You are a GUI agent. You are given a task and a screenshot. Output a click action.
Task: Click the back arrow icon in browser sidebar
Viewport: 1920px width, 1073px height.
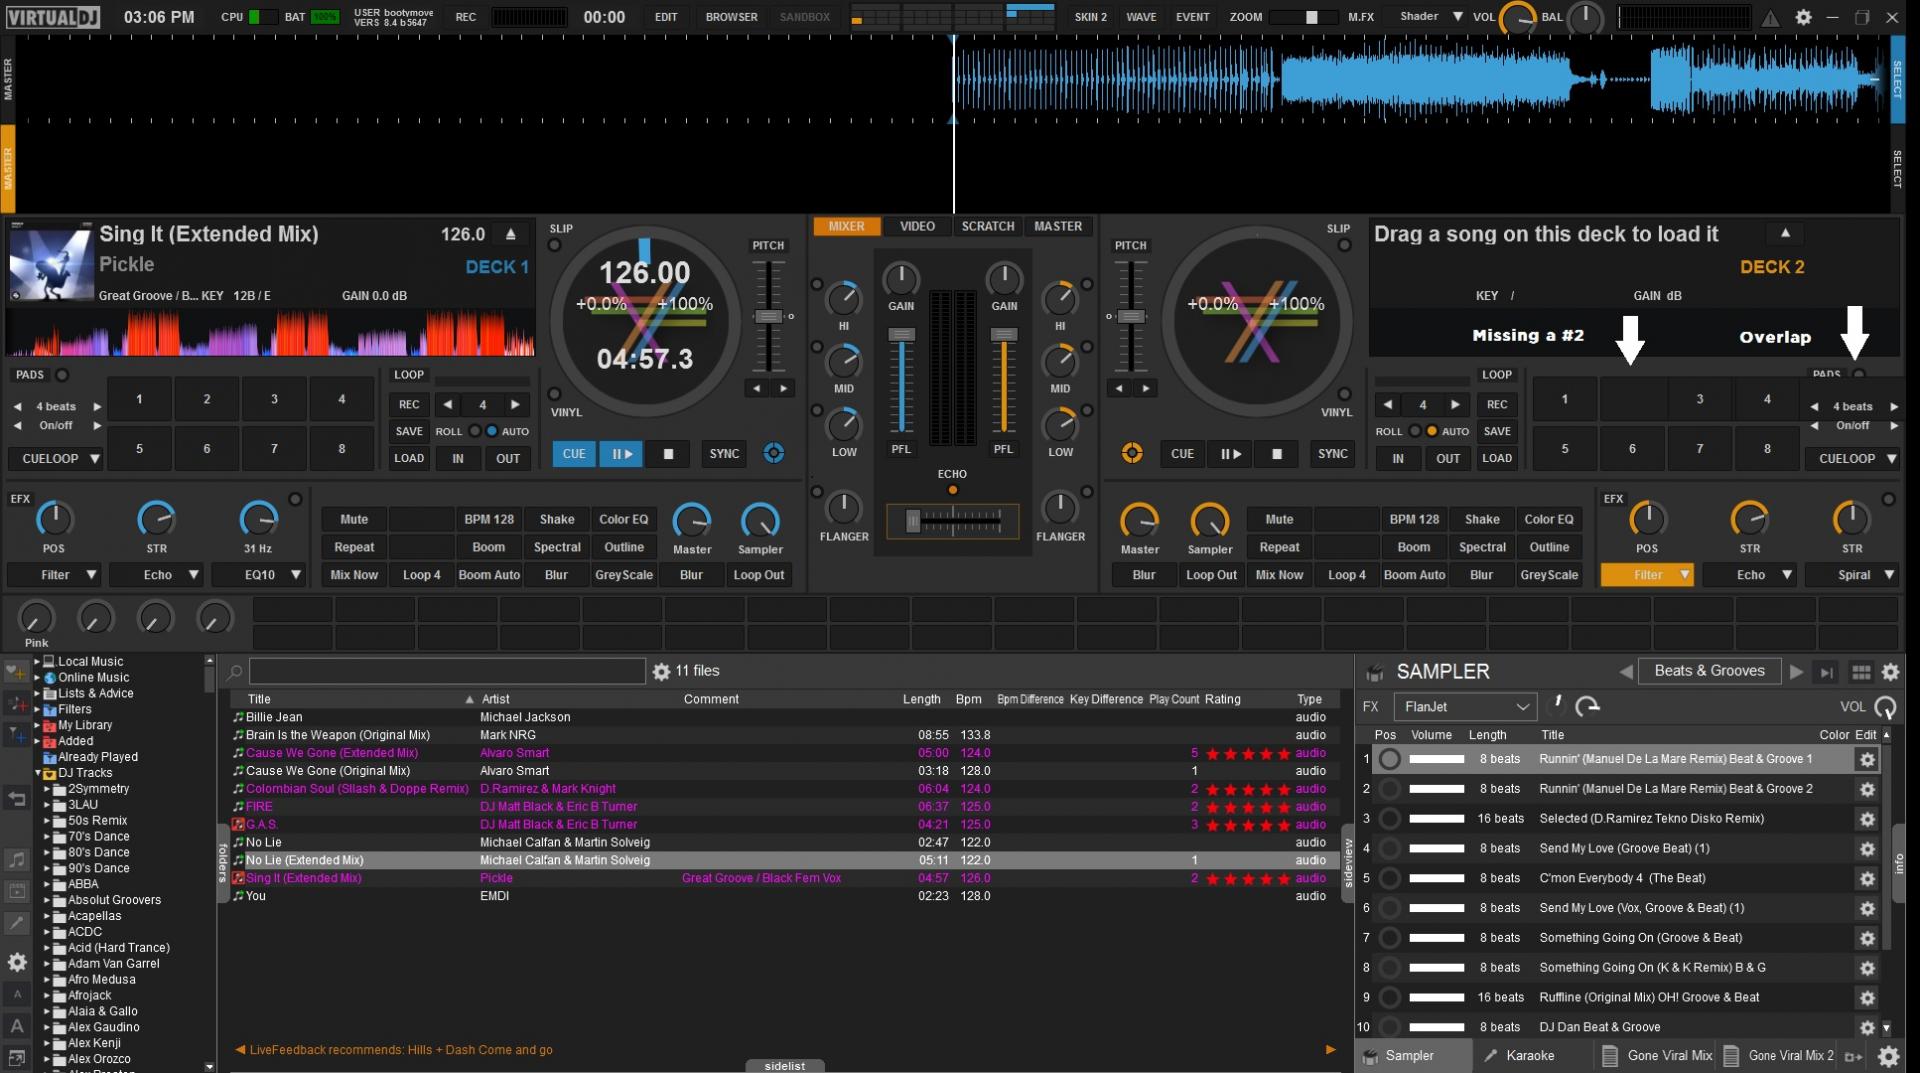point(16,798)
